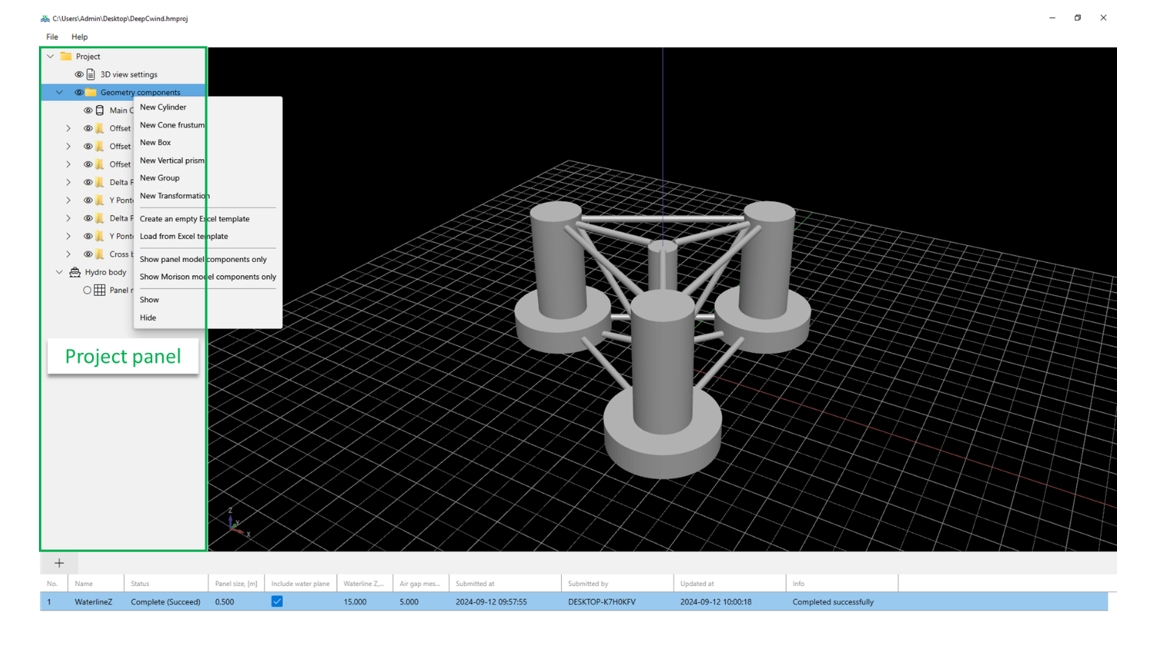Choose New Vertical prism
The height and width of the screenshot is (672, 1153).
172,160
